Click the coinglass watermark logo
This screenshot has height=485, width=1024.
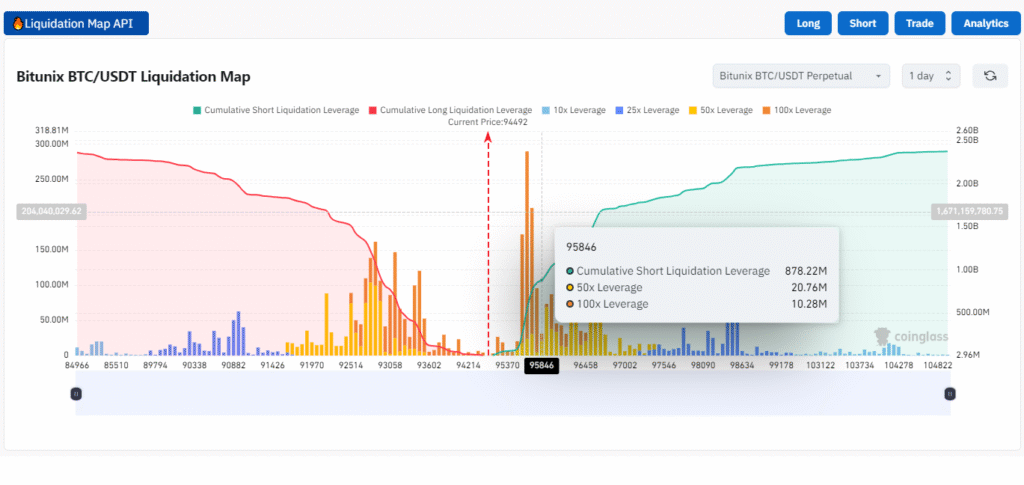895,337
